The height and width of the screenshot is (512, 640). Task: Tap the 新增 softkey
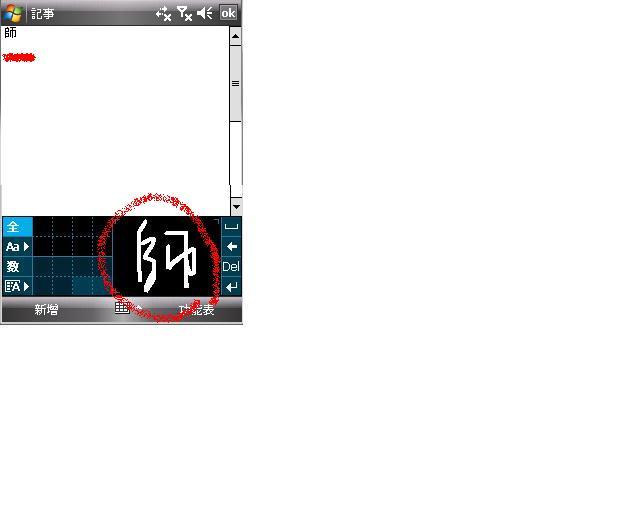pos(46,310)
